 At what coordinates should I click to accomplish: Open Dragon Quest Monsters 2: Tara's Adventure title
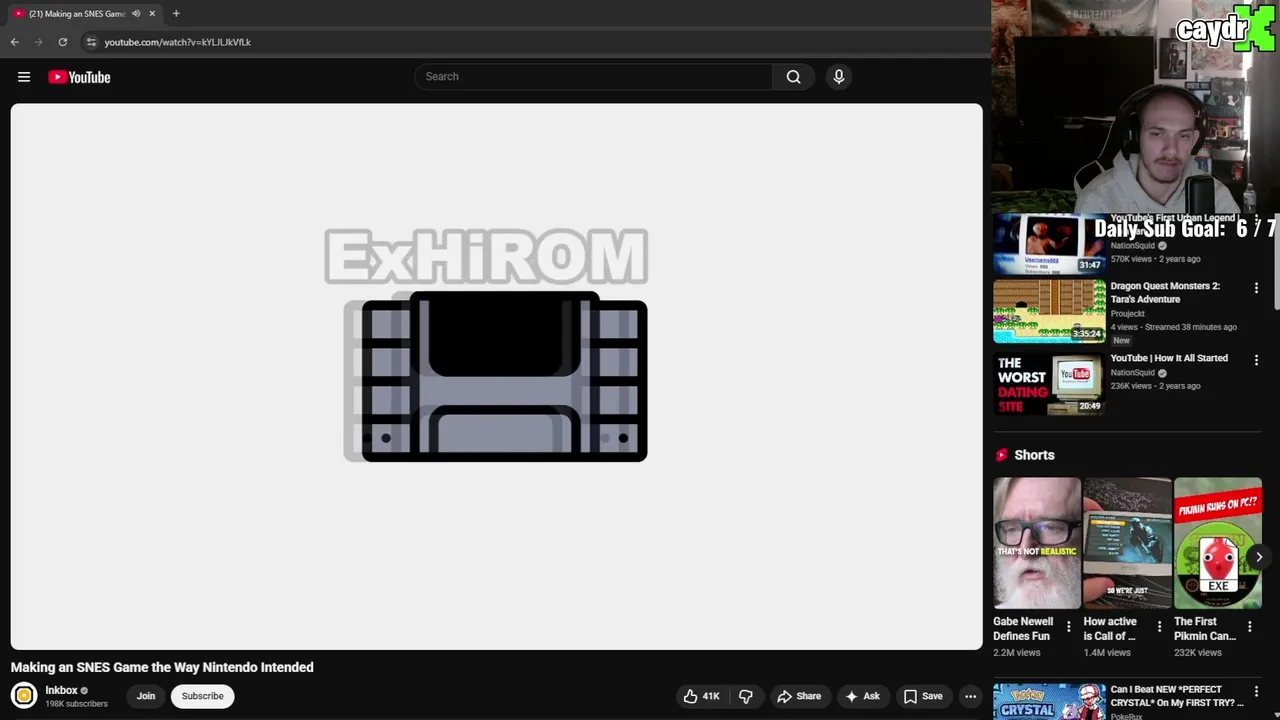click(x=1165, y=292)
